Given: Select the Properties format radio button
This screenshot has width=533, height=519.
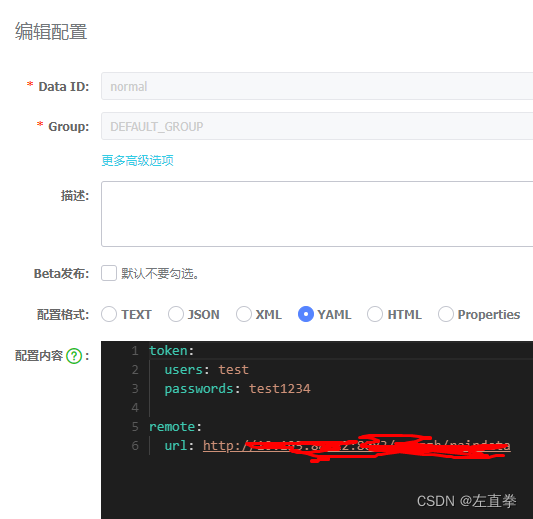Looking at the screenshot, I should (x=446, y=314).
